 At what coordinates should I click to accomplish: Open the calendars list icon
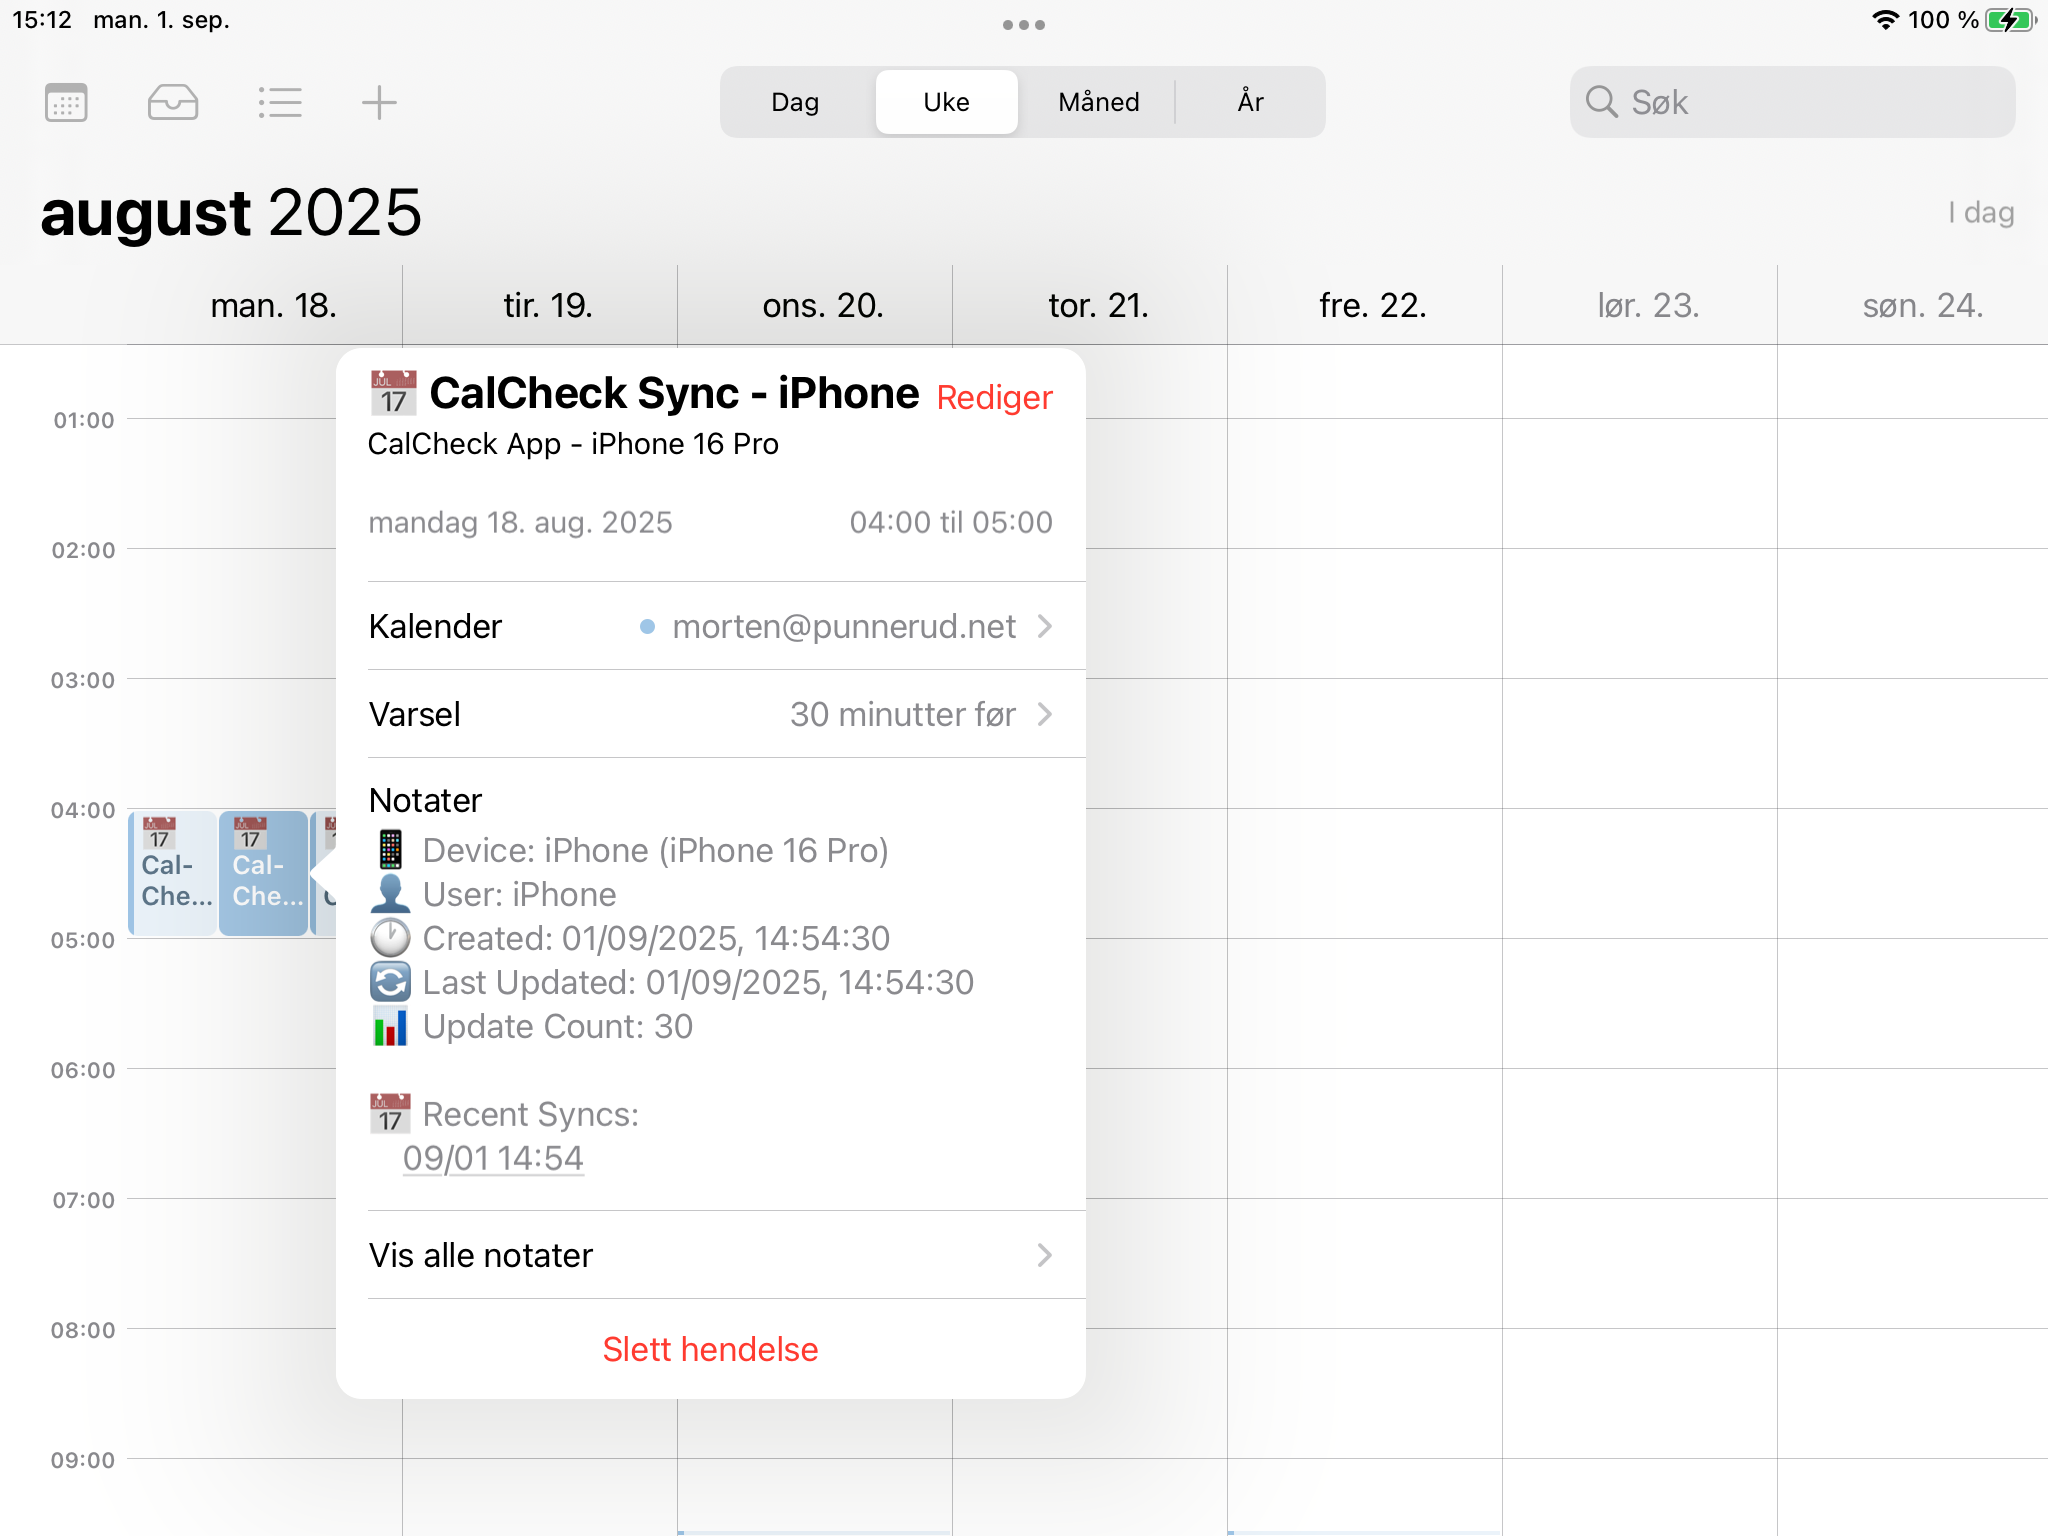(66, 102)
